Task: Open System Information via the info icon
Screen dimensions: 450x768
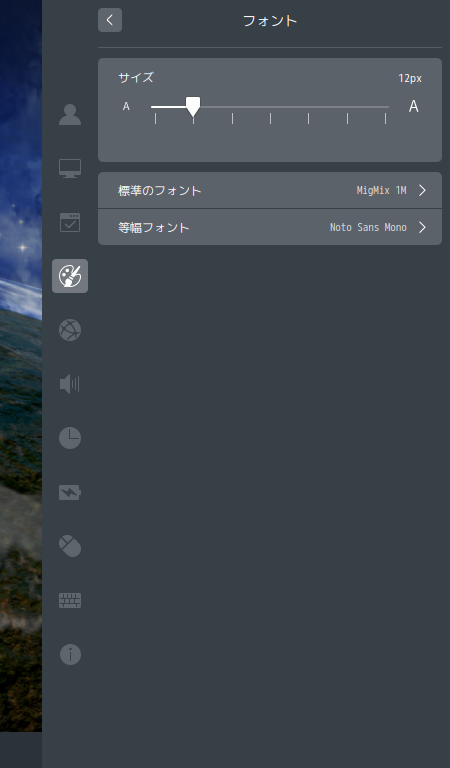Action: (70, 654)
